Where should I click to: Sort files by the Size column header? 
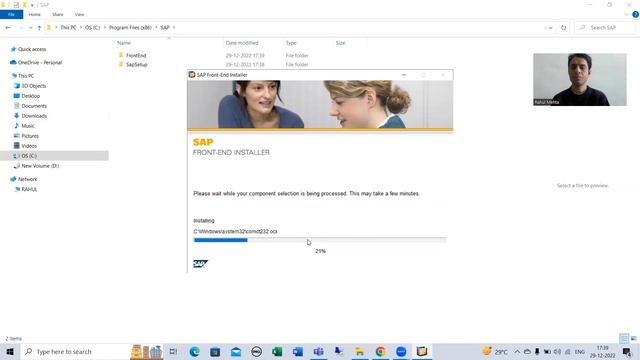tap(340, 43)
